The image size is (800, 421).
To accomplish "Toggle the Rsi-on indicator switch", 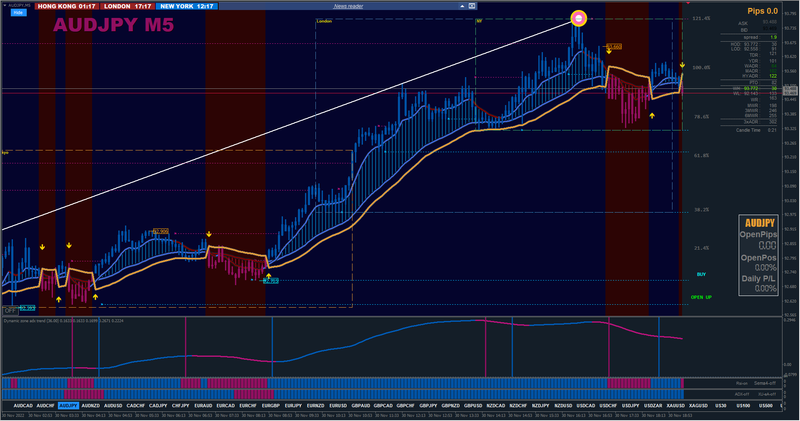I will tap(742, 383).
